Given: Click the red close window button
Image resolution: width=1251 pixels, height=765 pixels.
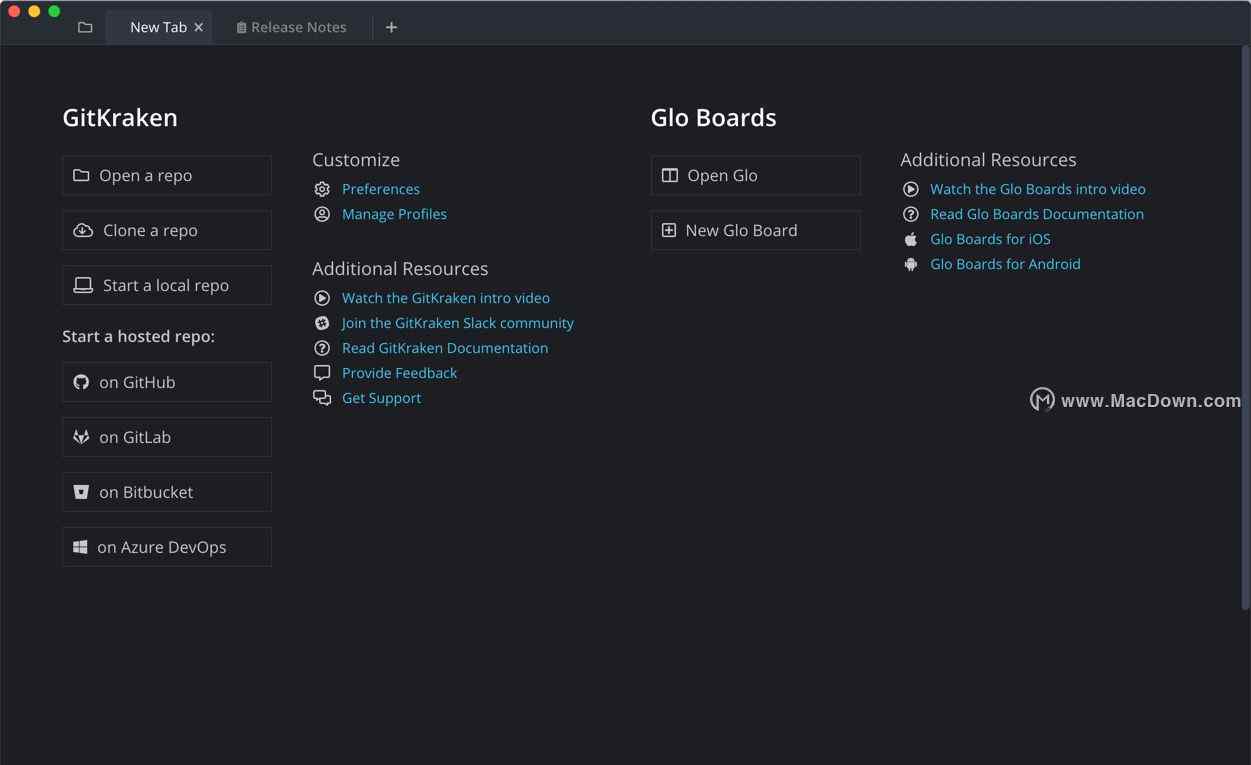Looking at the screenshot, I should click(x=14, y=11).
